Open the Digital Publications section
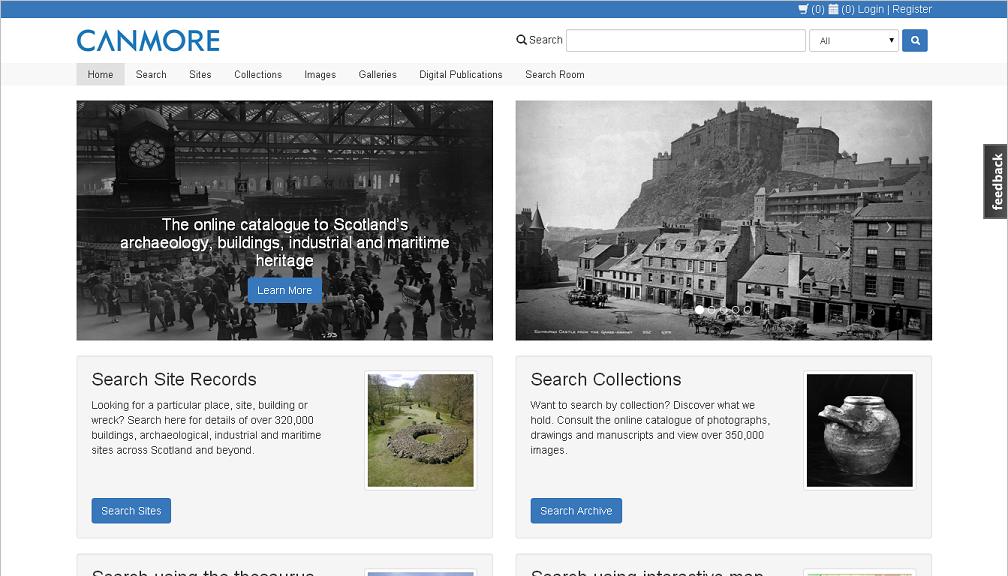The image size is (1008, 576). click(x=460, y=74)
